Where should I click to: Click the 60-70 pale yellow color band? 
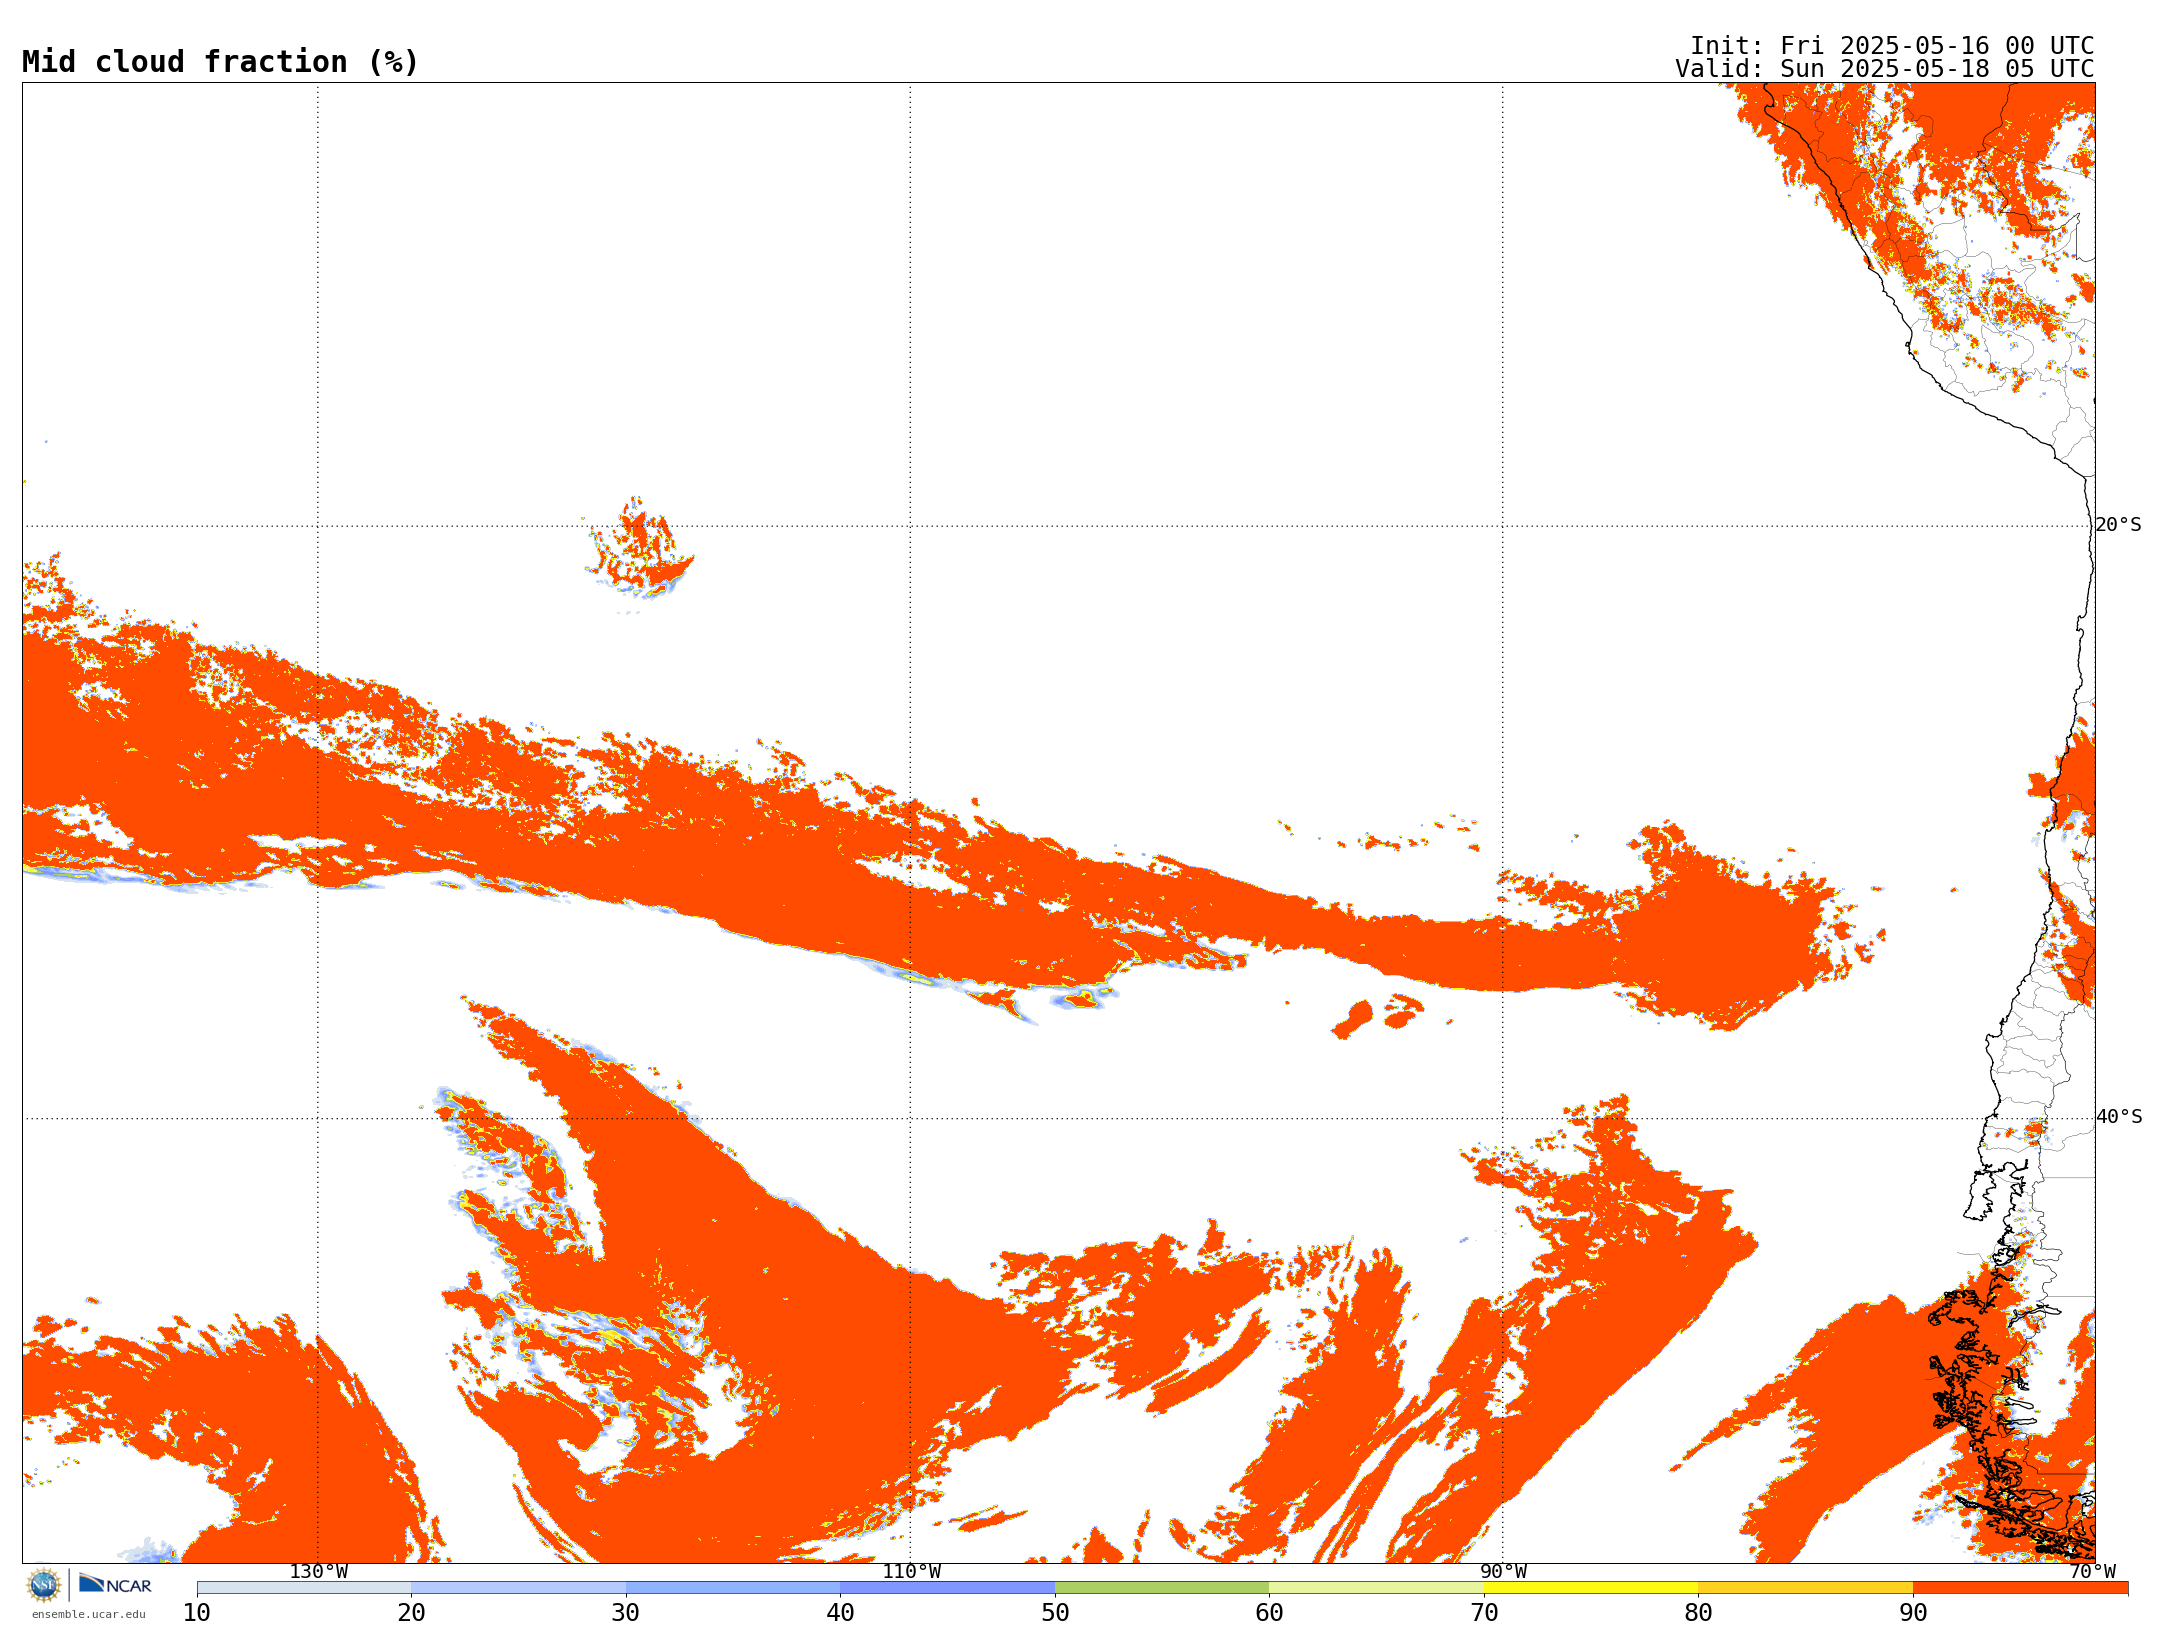click(x=1376, y=1588)
